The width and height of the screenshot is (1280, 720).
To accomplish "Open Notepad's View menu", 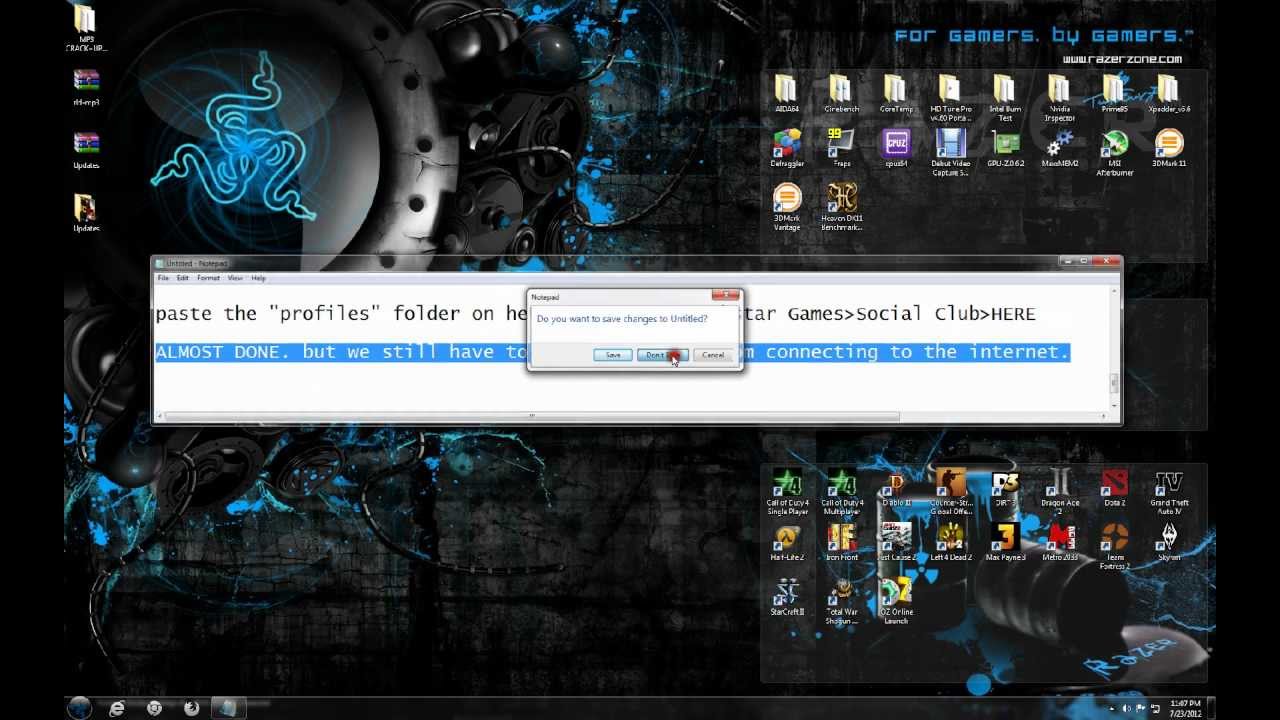I will coord(235,278).
